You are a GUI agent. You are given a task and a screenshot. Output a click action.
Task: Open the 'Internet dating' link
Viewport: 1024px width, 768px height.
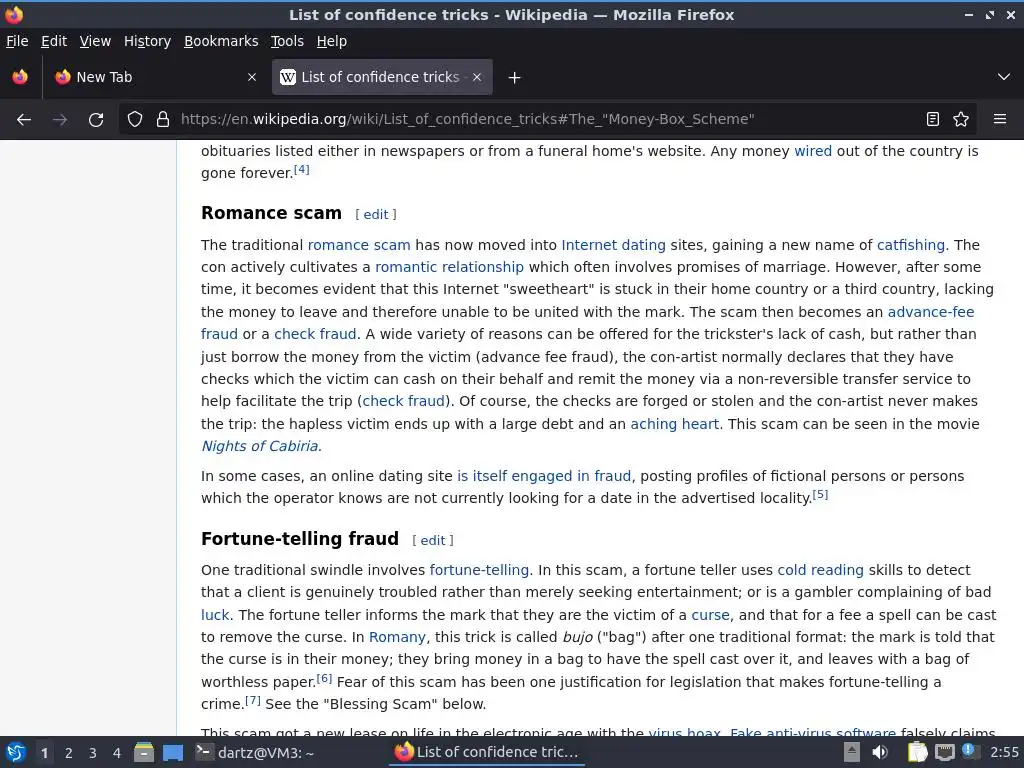coord(613,246)
